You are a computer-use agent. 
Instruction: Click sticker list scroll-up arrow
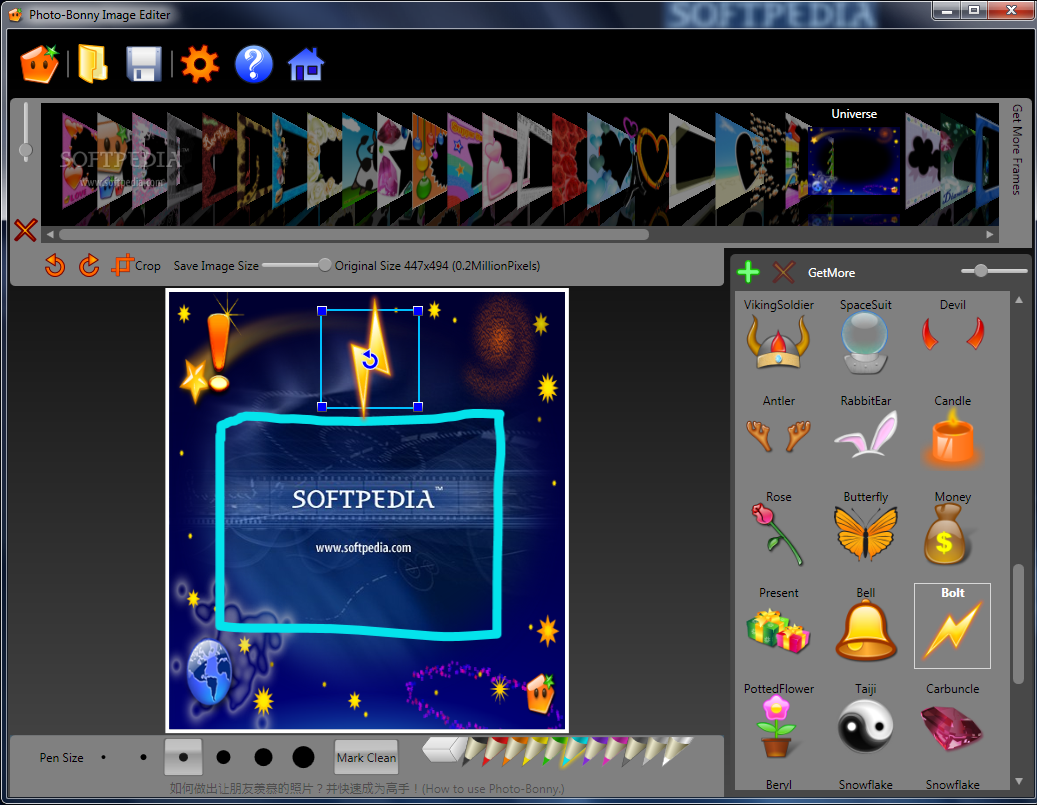tap(1019, 300)
